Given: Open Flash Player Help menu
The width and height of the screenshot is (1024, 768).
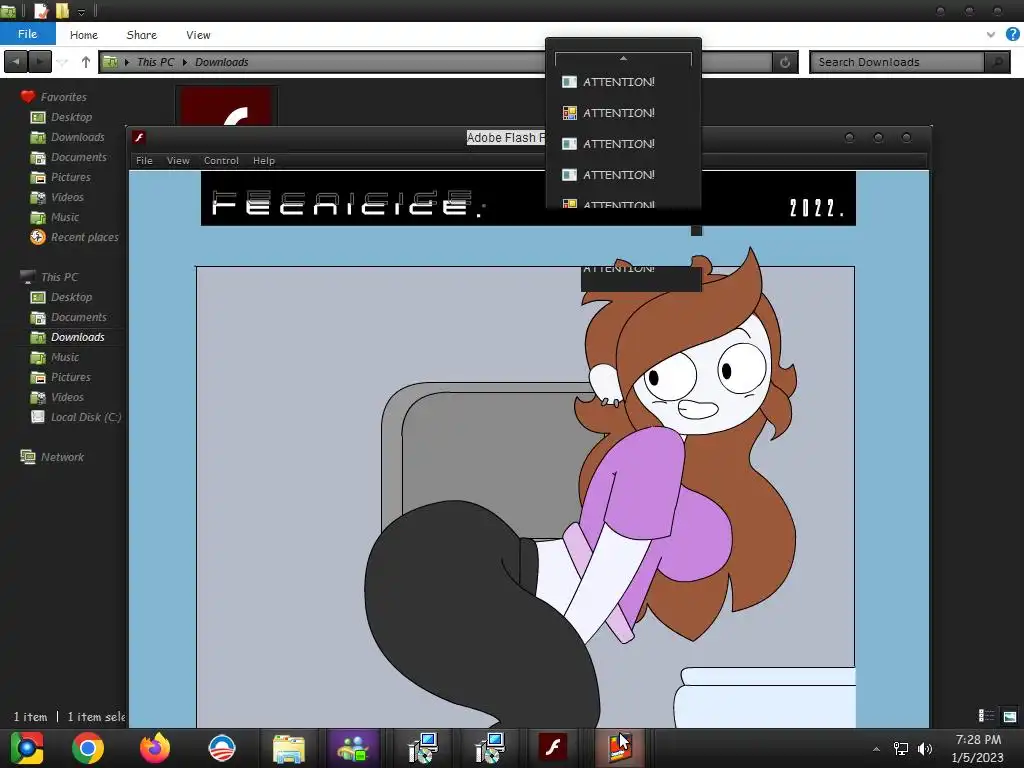Looking at the screenshot, I should tap(264, 161).
